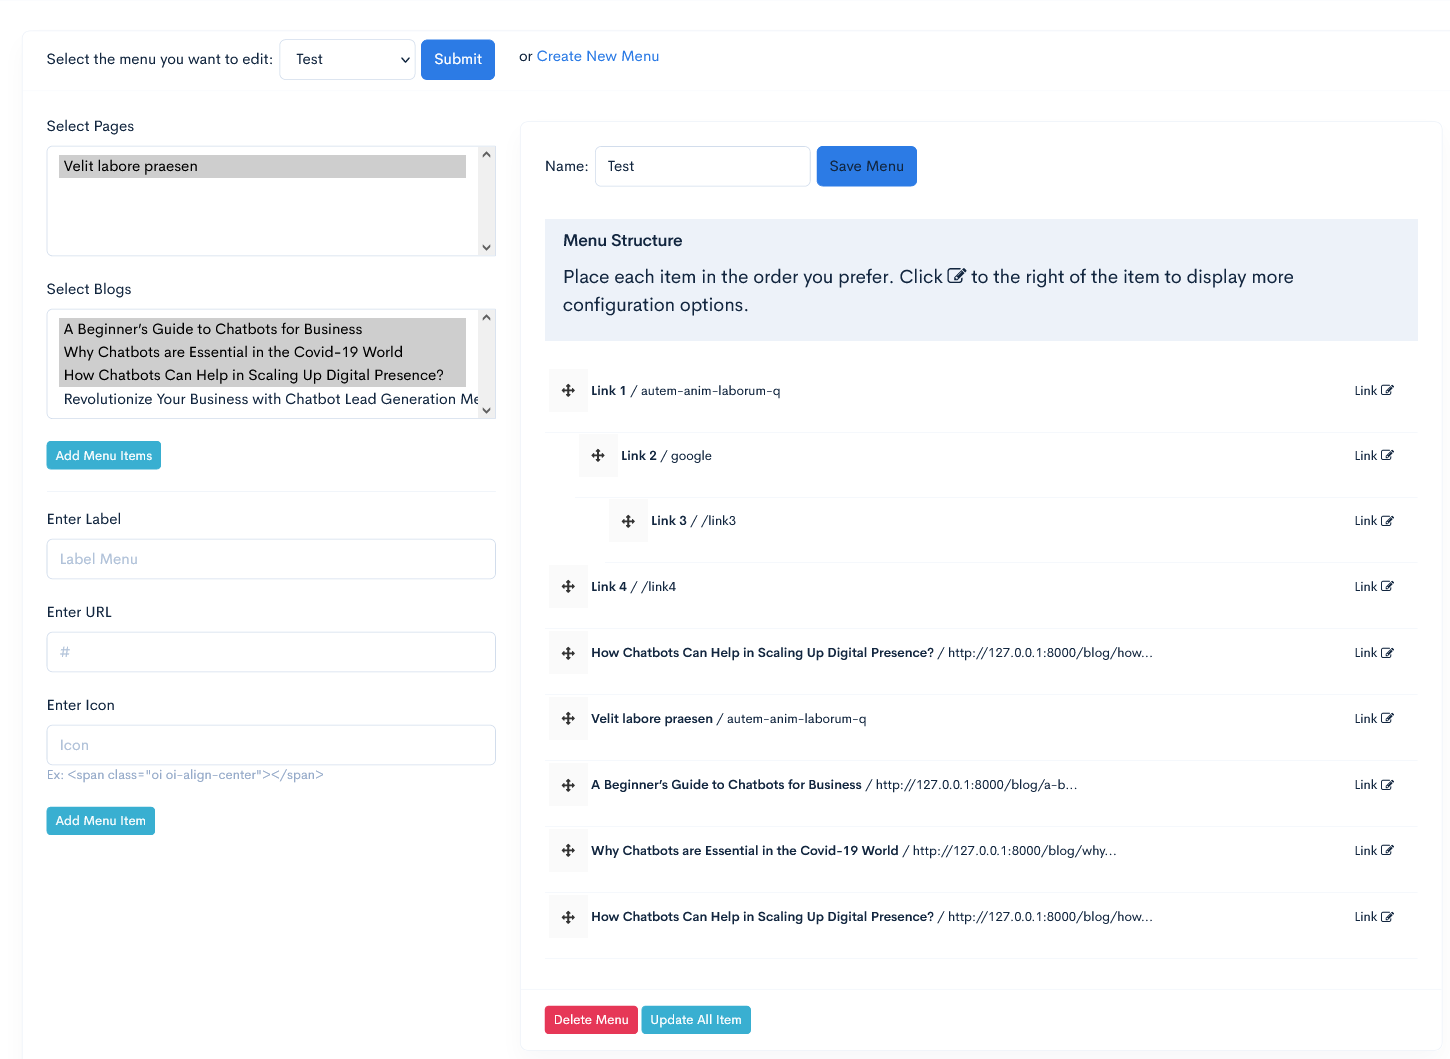
Task: Open edit icon on A Beginner's Guide row
Action: tap(1387, 785)
